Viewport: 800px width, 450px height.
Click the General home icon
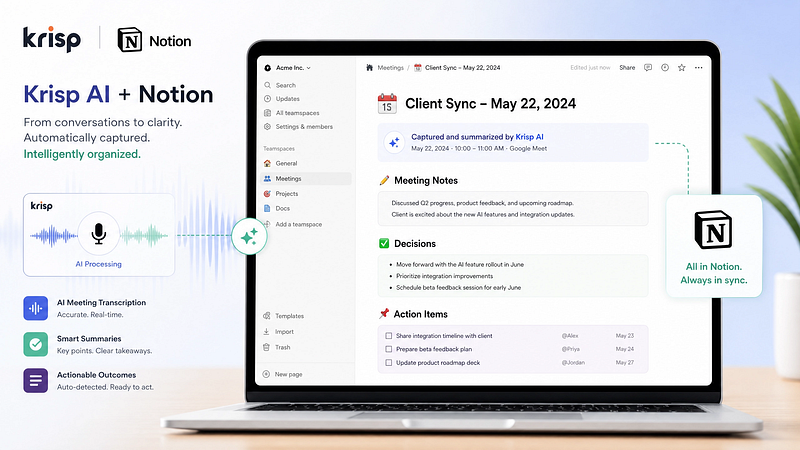(x=267, y=163)
